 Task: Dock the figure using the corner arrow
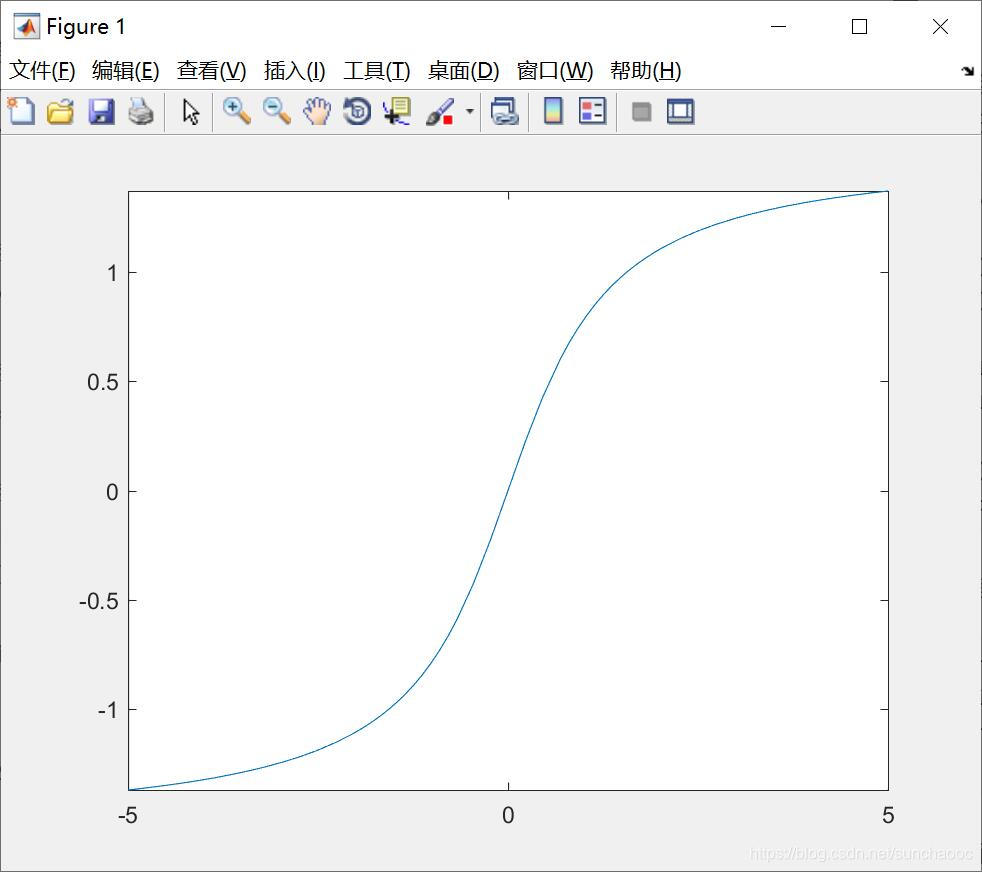click(968, 71)
